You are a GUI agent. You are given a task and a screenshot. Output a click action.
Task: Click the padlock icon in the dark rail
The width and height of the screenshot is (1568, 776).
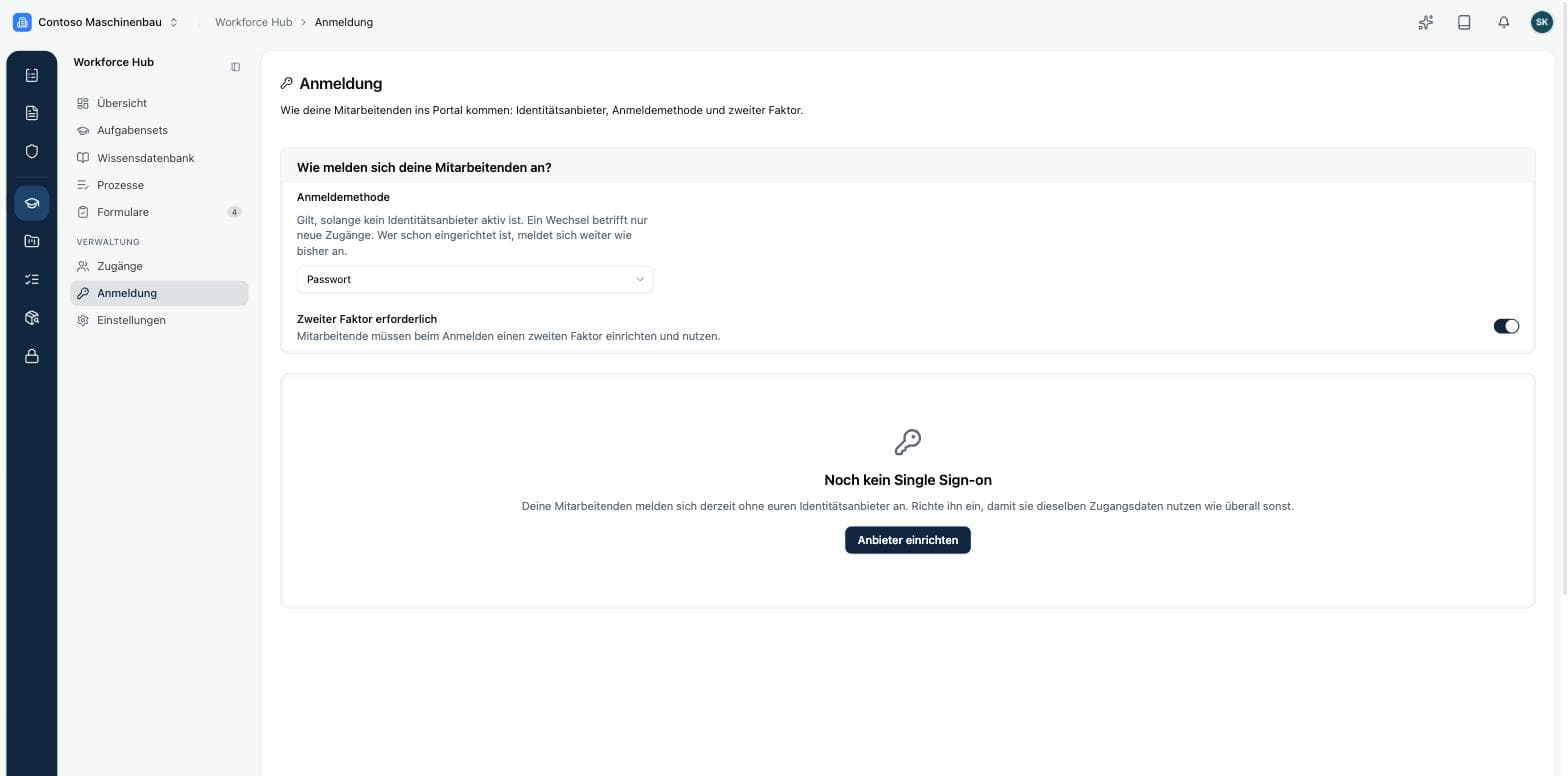[31, 356]
